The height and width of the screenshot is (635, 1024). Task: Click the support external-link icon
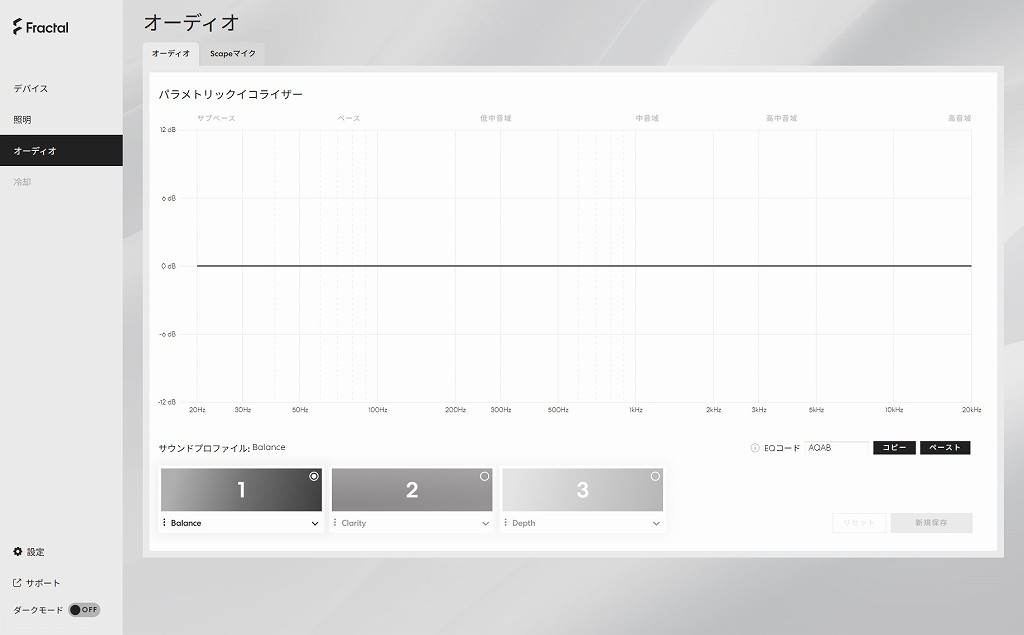(18, 583)
